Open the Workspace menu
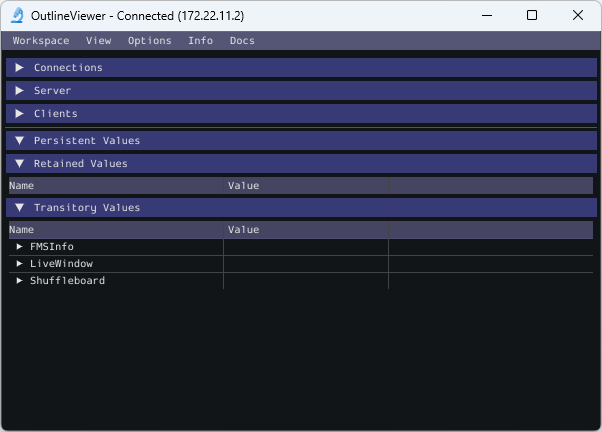The height and width of the screenshot is (432, 602). pyautogui.click(x=41, y=41)
